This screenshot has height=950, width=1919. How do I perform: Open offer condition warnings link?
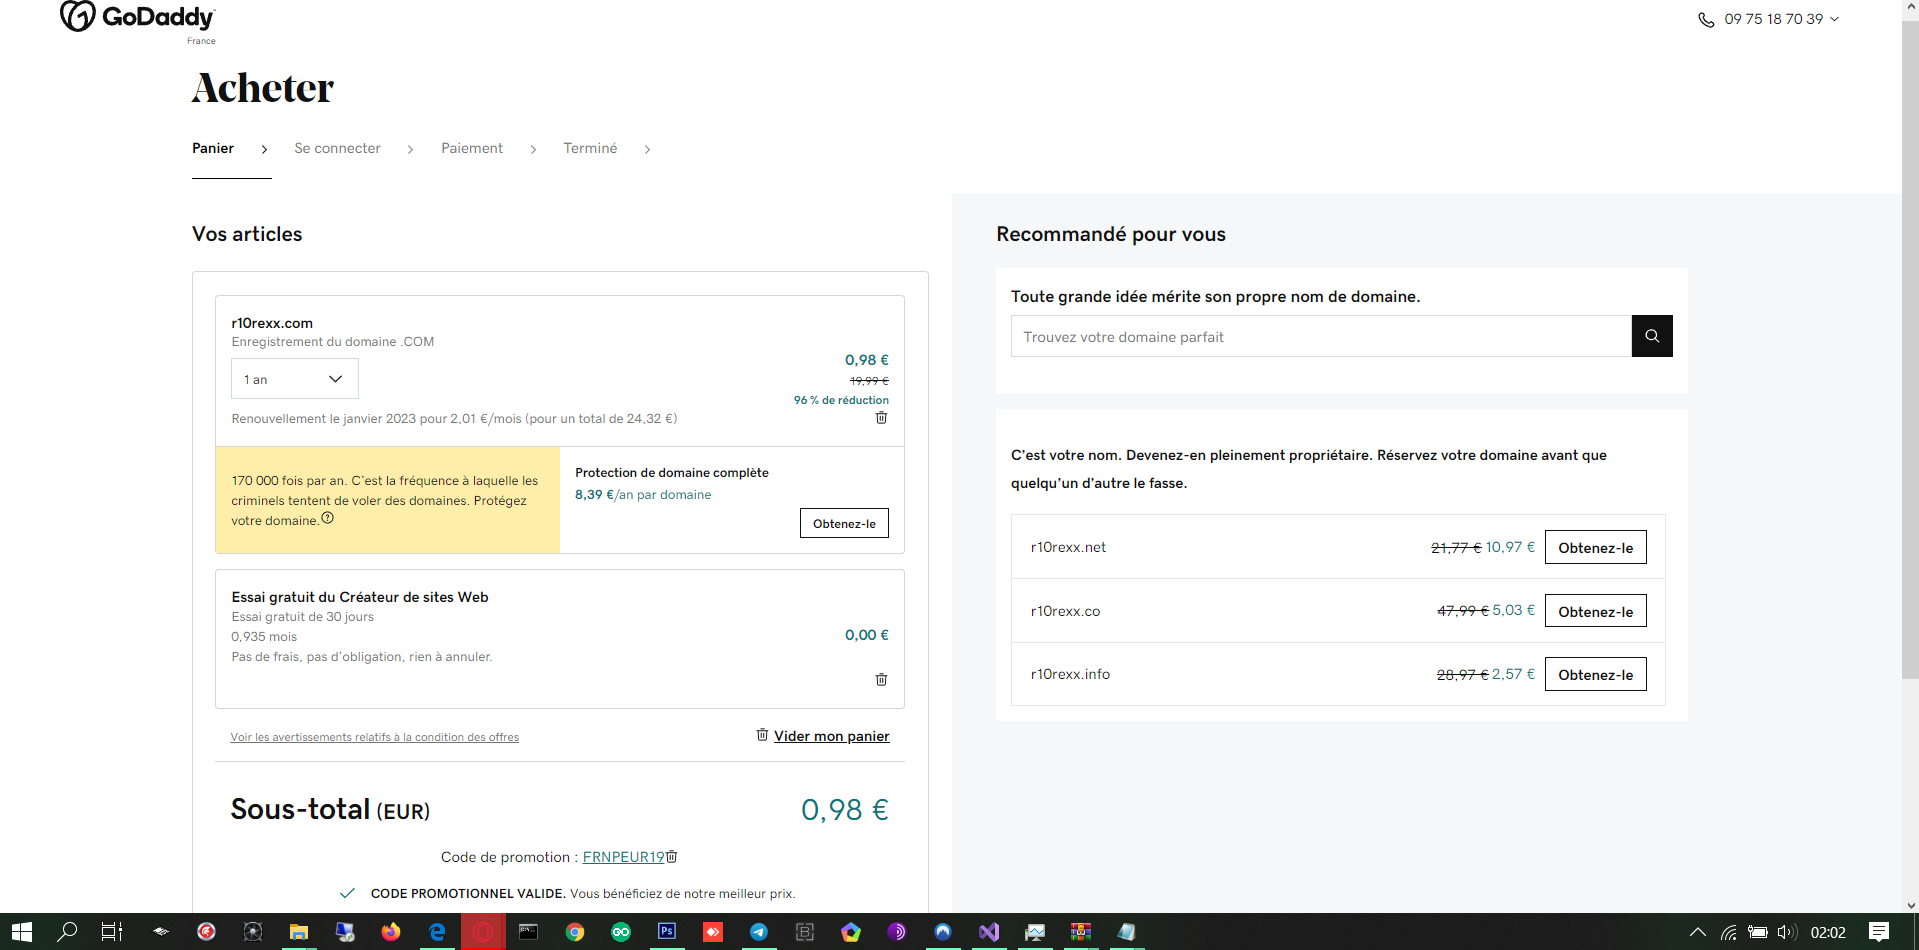[375, 737]
